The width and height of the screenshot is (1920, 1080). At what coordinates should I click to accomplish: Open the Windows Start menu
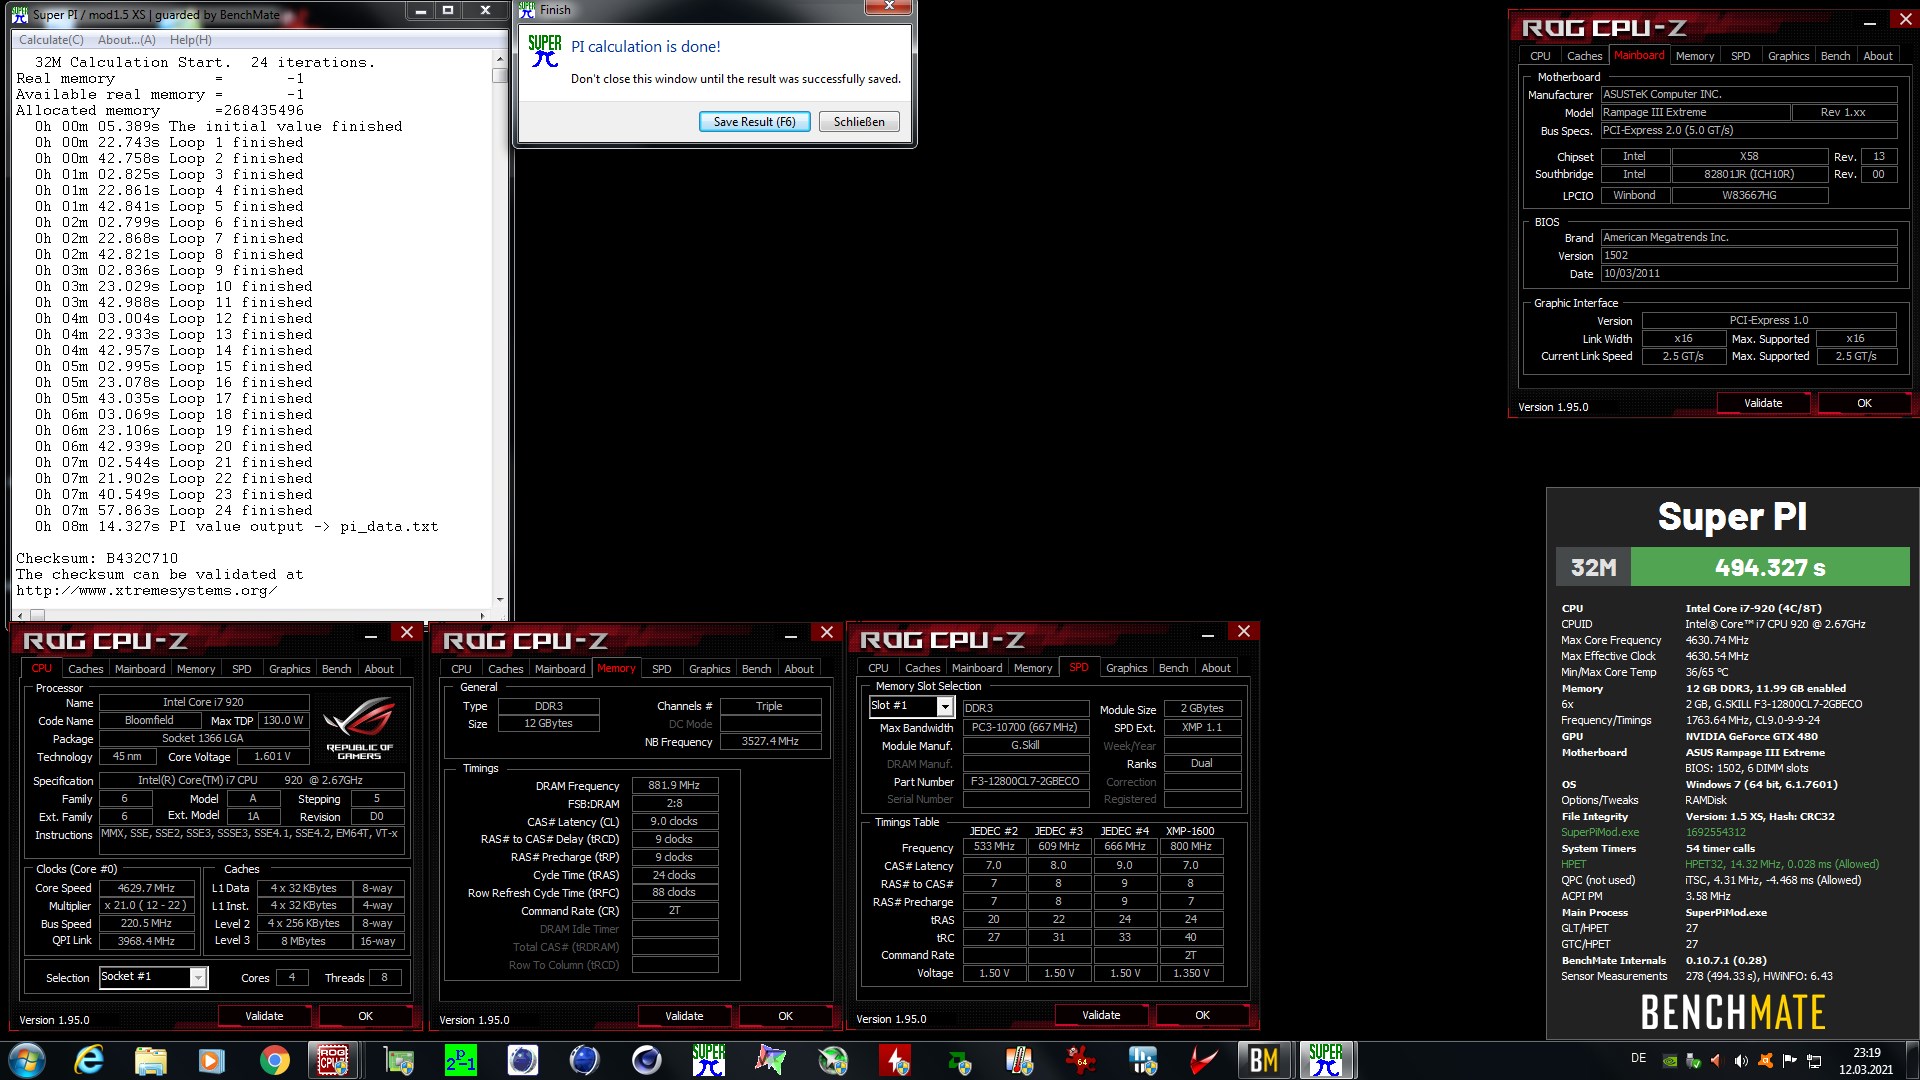tap(27, 1060)
